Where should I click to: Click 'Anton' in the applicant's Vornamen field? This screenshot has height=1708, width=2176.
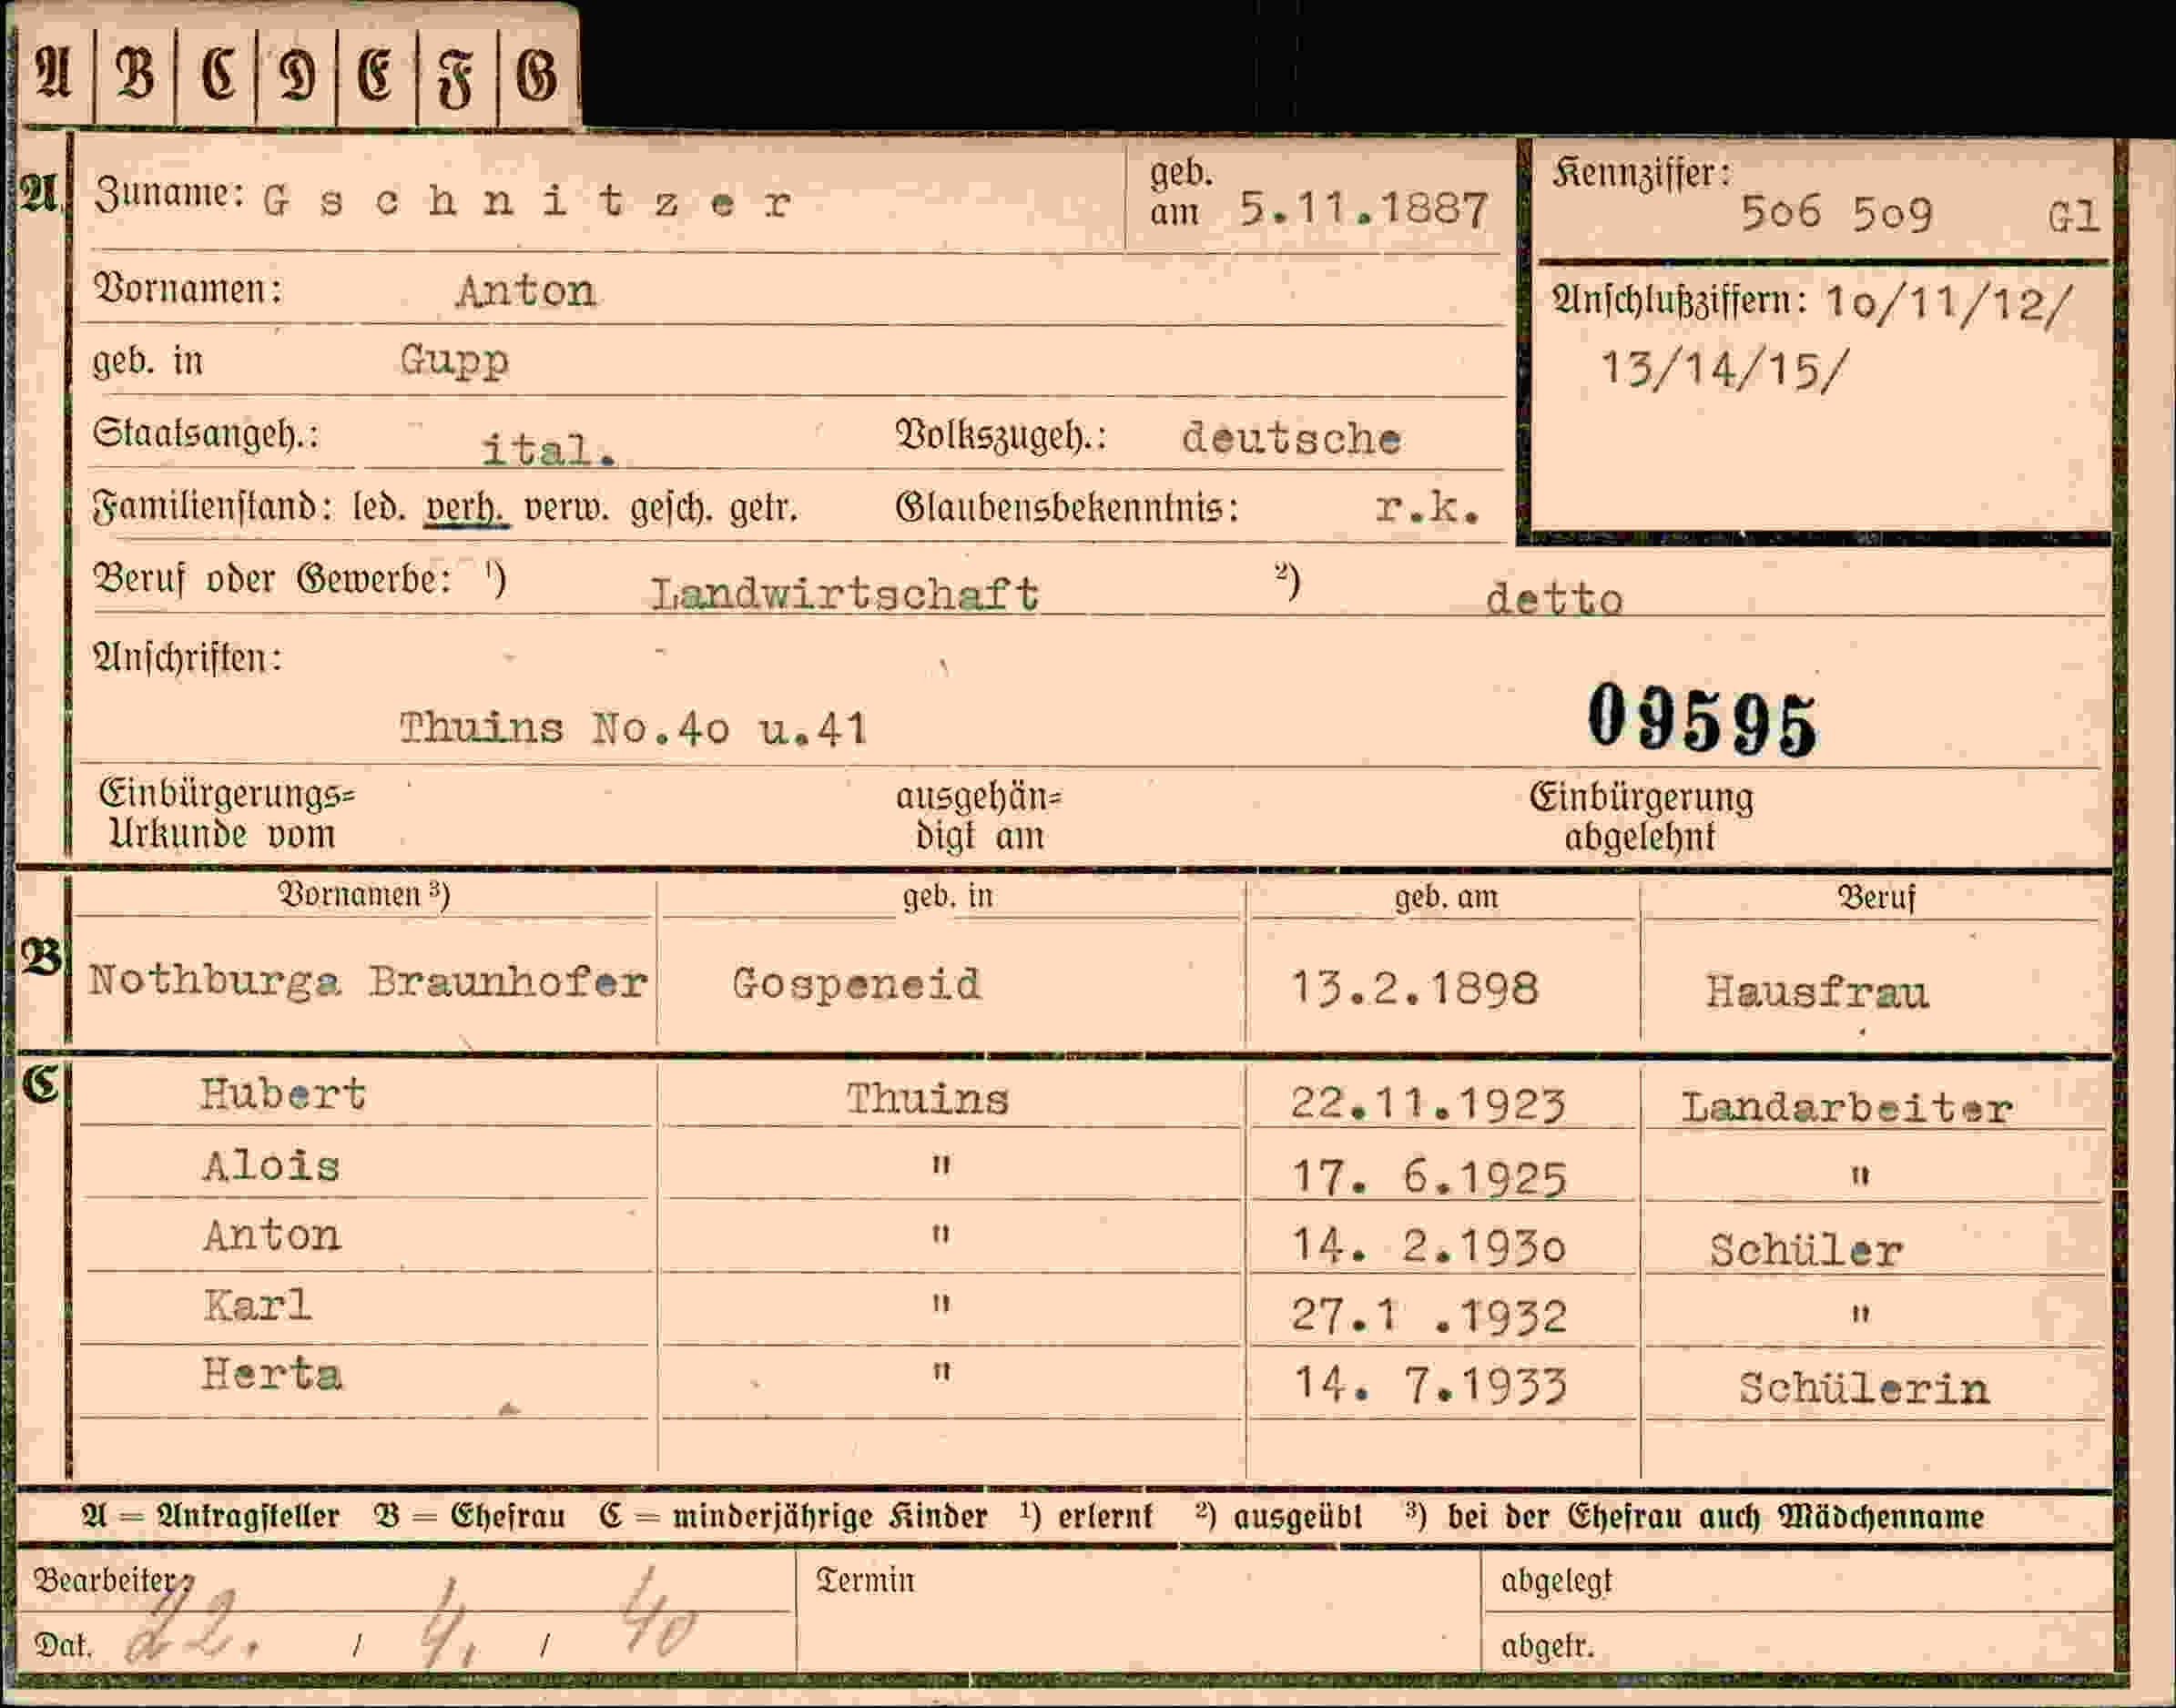point(526,292)
